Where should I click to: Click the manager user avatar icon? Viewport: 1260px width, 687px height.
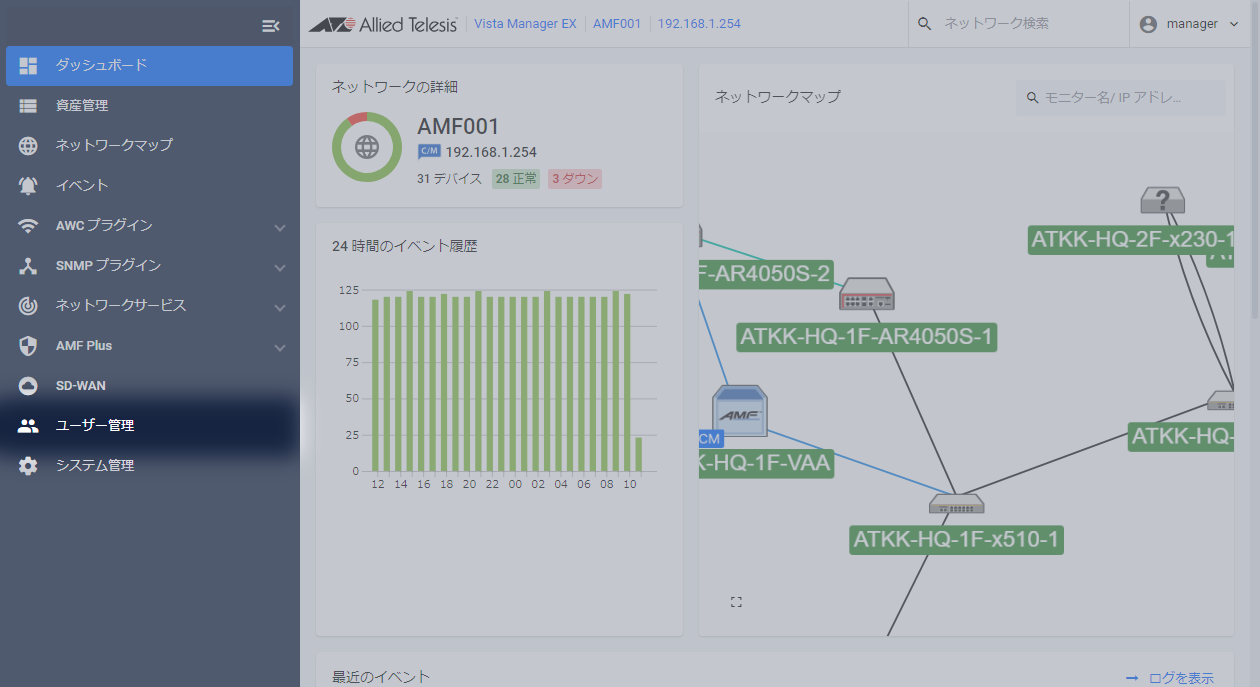click(1148, 24)
